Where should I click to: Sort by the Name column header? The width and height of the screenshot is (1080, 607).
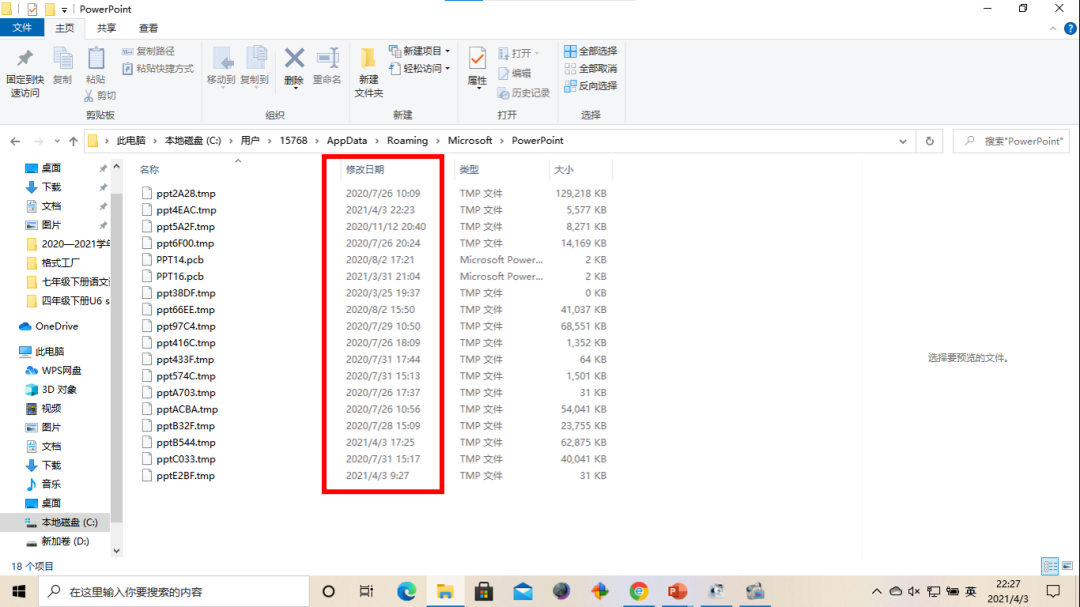click(x=149, y=169)
